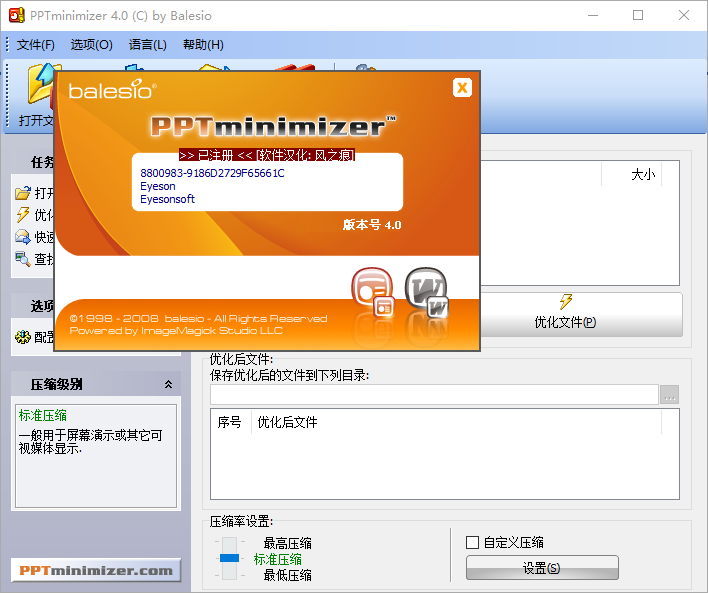The image size is (708, 593).
Task: Click the Word icon in About dialog
Action: [426, 292]
